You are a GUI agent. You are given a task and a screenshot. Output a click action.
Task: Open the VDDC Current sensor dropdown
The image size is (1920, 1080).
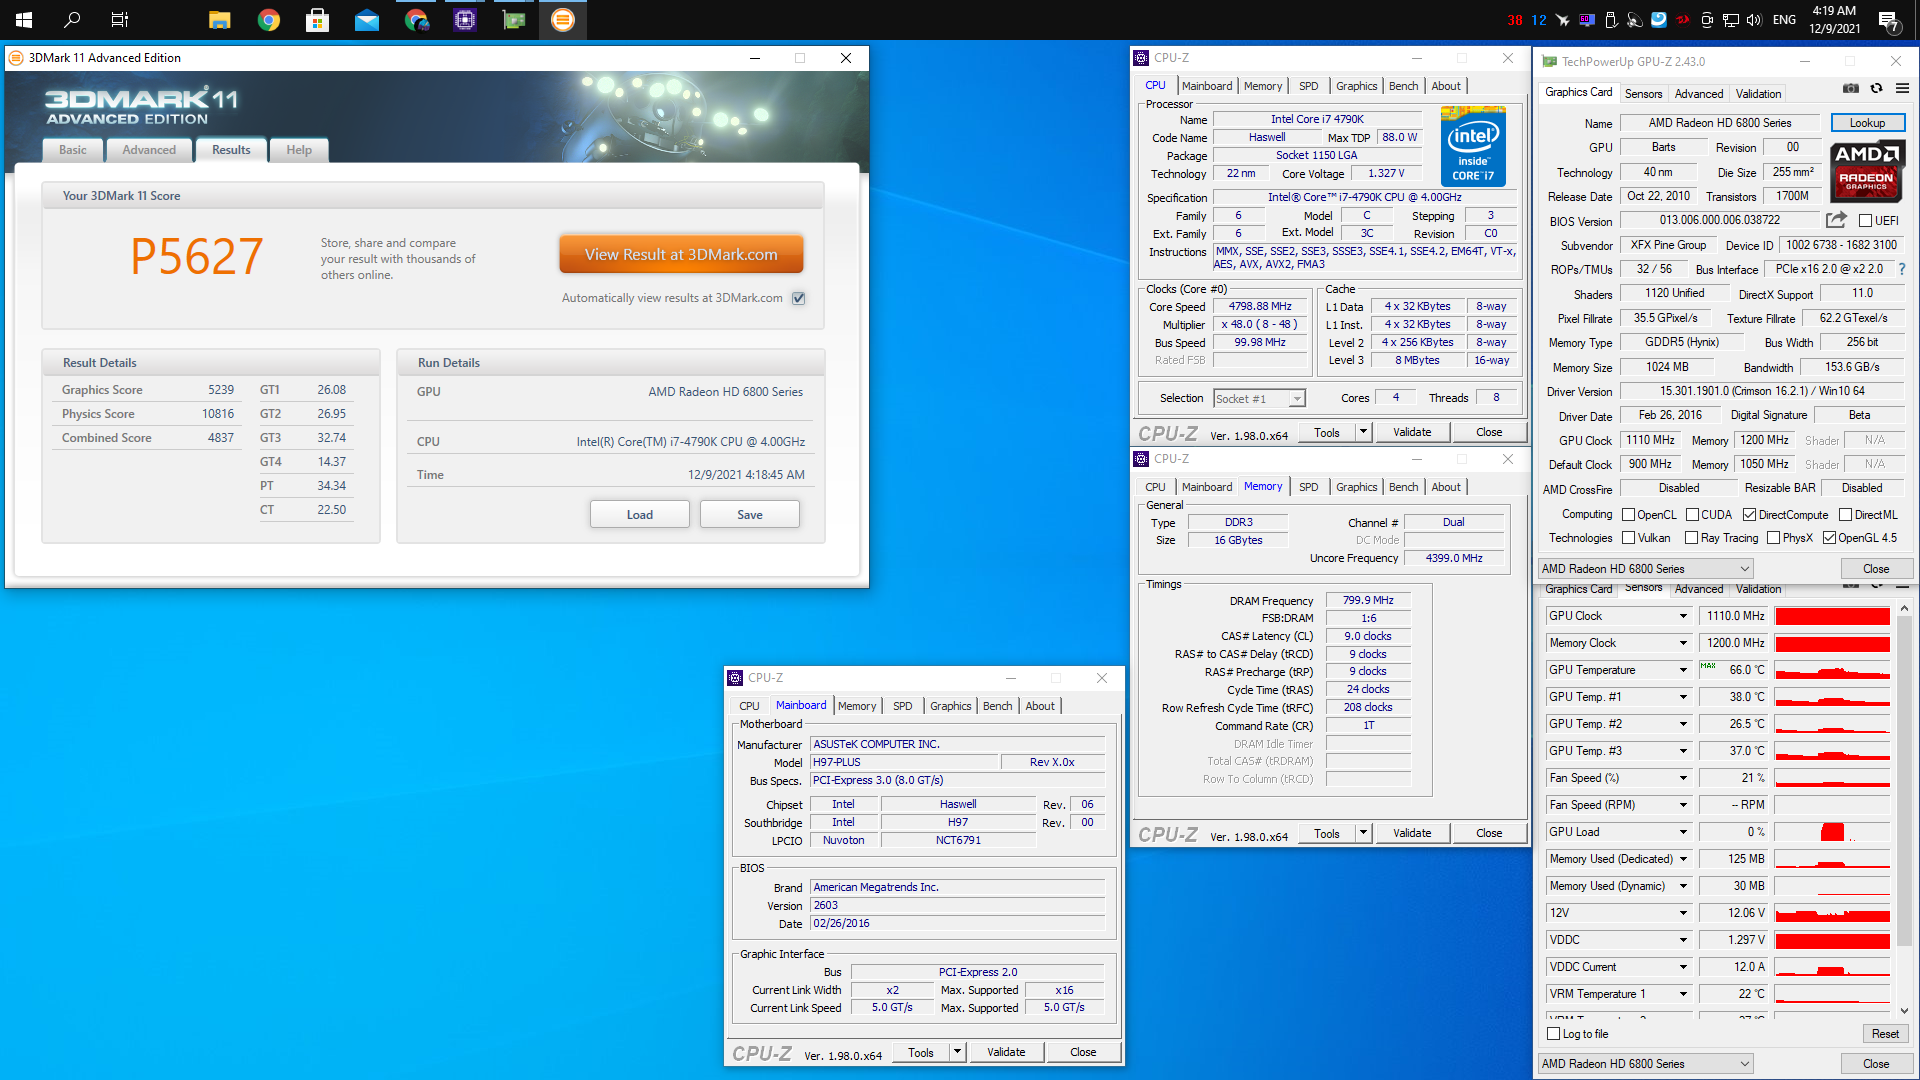tap(1683, 967)
